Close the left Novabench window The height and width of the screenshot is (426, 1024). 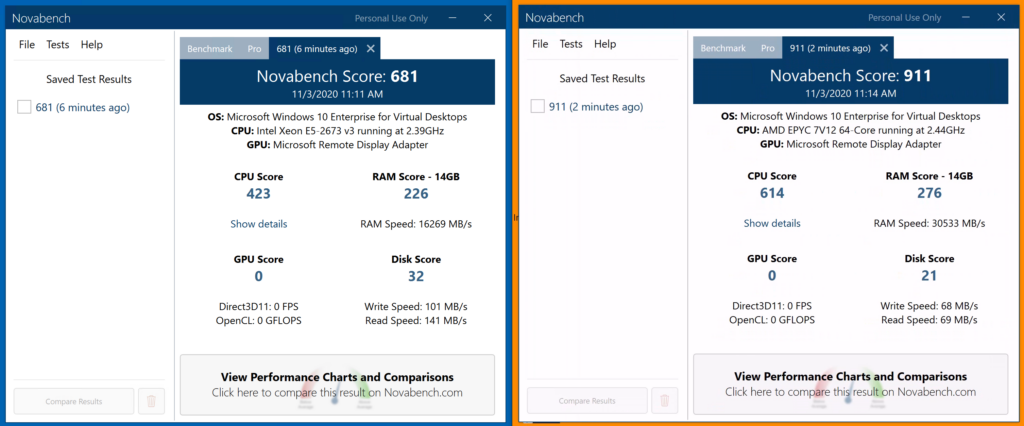pyautogui.click(x=488, y=18)
